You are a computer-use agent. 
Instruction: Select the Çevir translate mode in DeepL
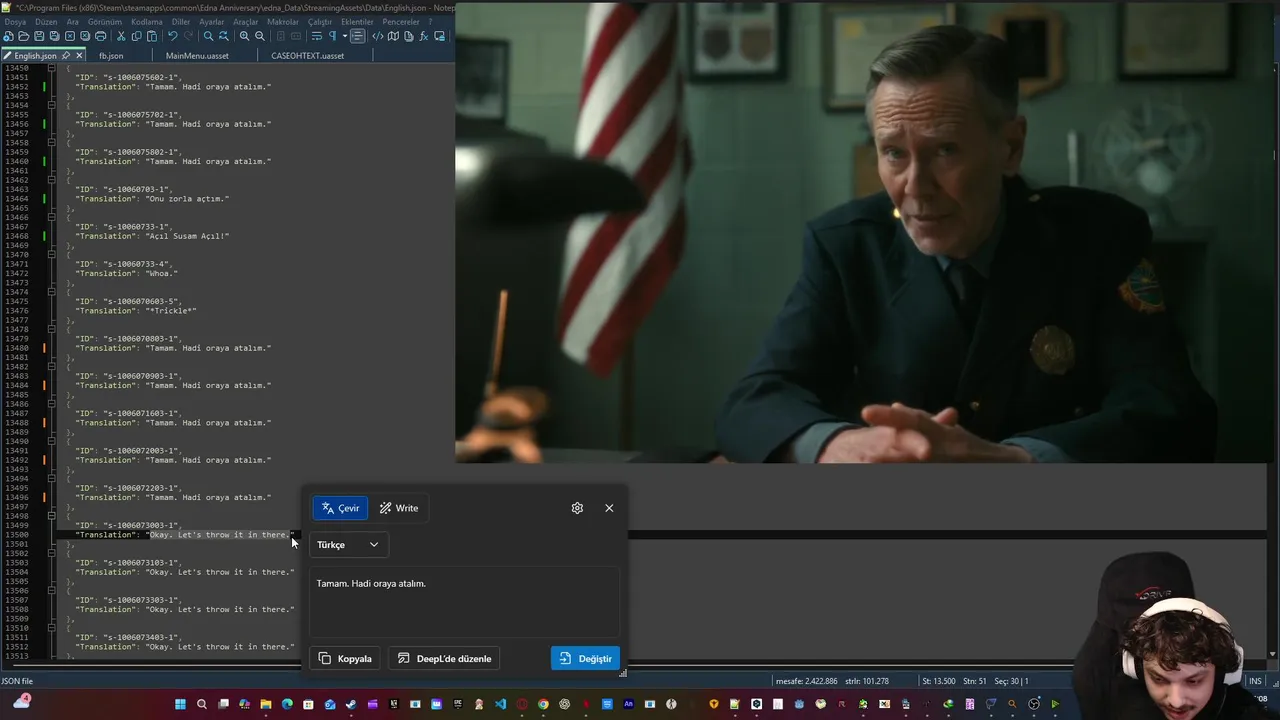click(x=340, y=508)
